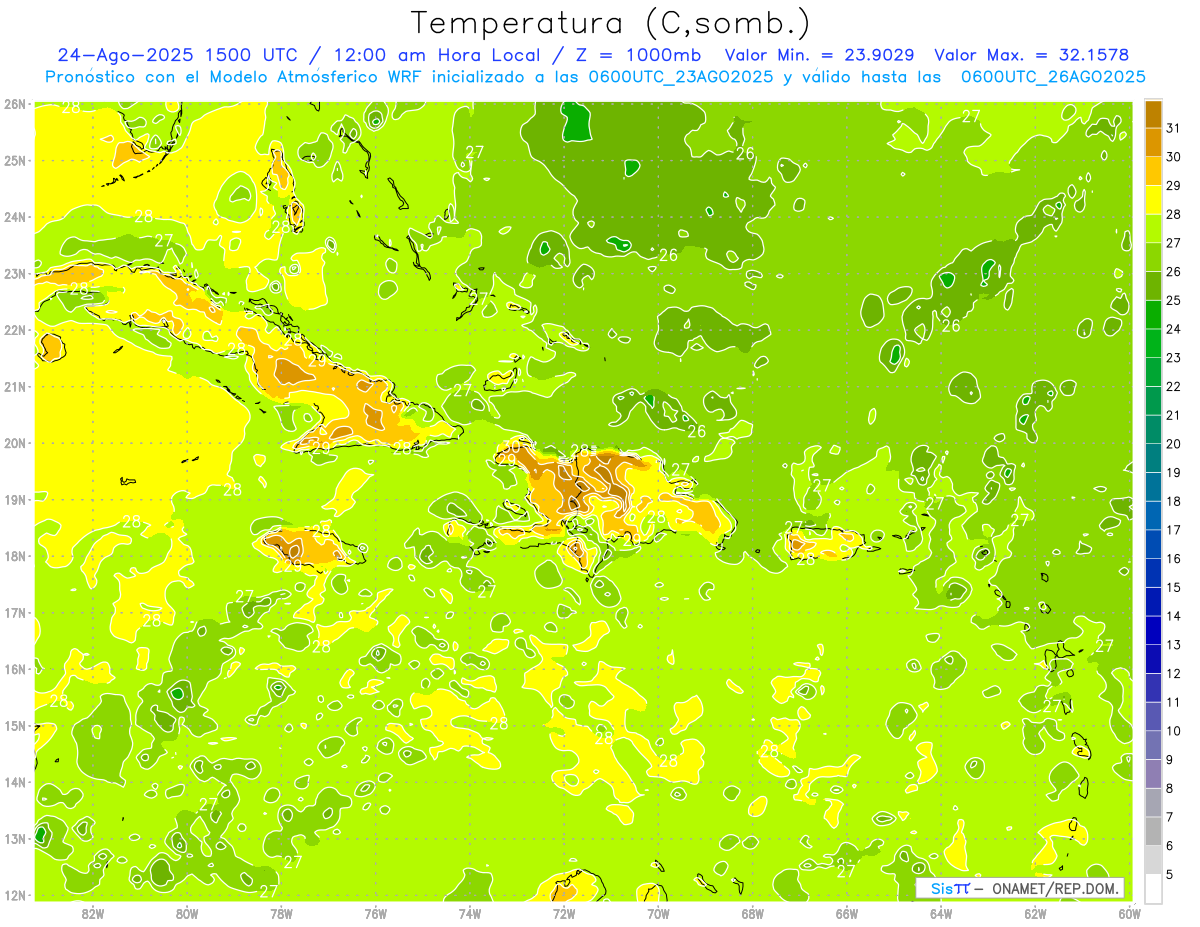Image resolution: width=1200 pixels, height=927 pixels.
Task: Click the "12N" latitude axis label
Action: [x=14, y=895]
